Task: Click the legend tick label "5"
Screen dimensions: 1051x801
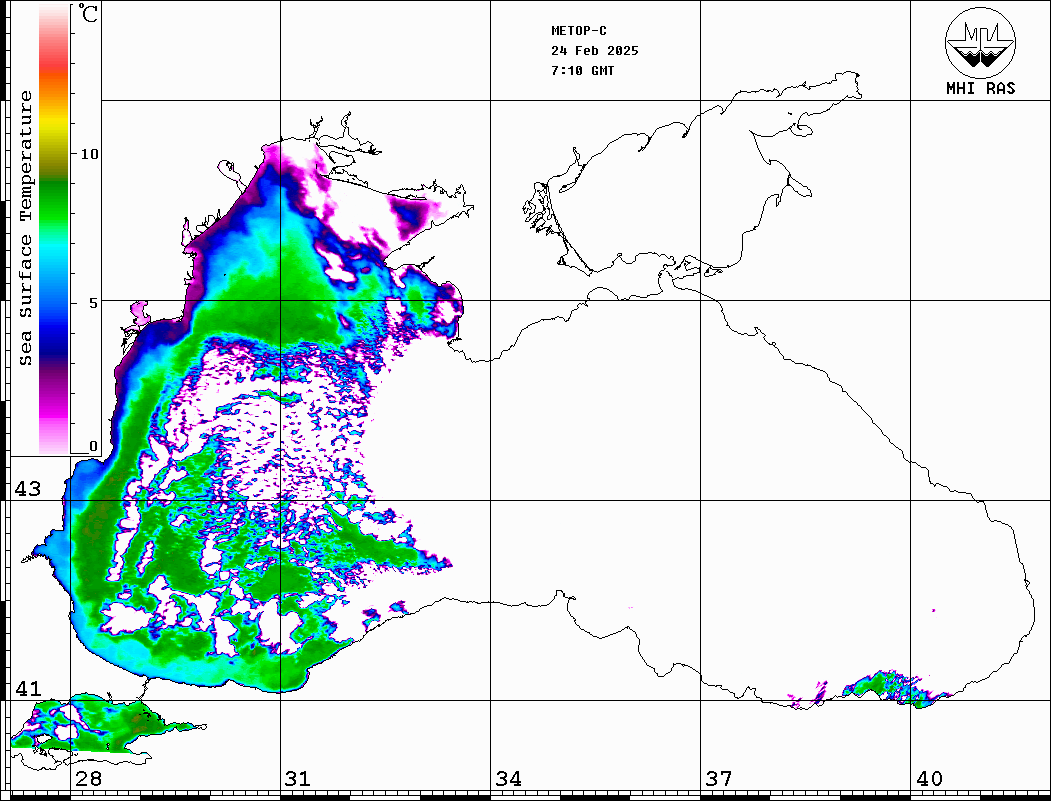Action: pos(94,303)
